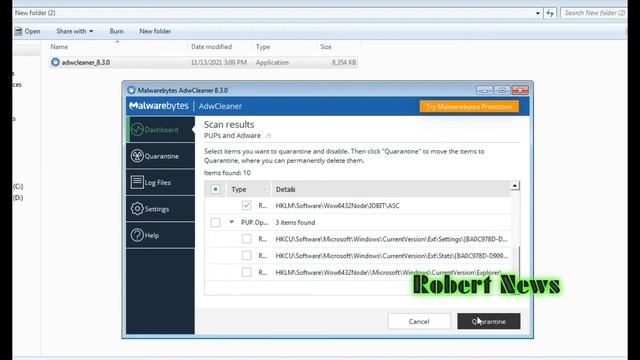Select the (D:) drive in Explorer sidebar

(18, 198)
